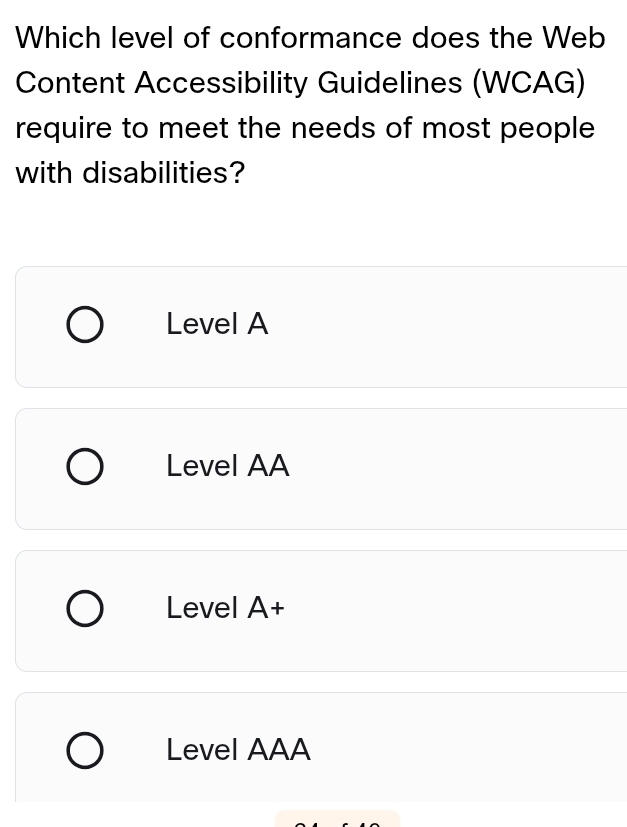The image size is (627, 827).
Task: Click the question progress counter badge
Action: (x=337, y=820)
